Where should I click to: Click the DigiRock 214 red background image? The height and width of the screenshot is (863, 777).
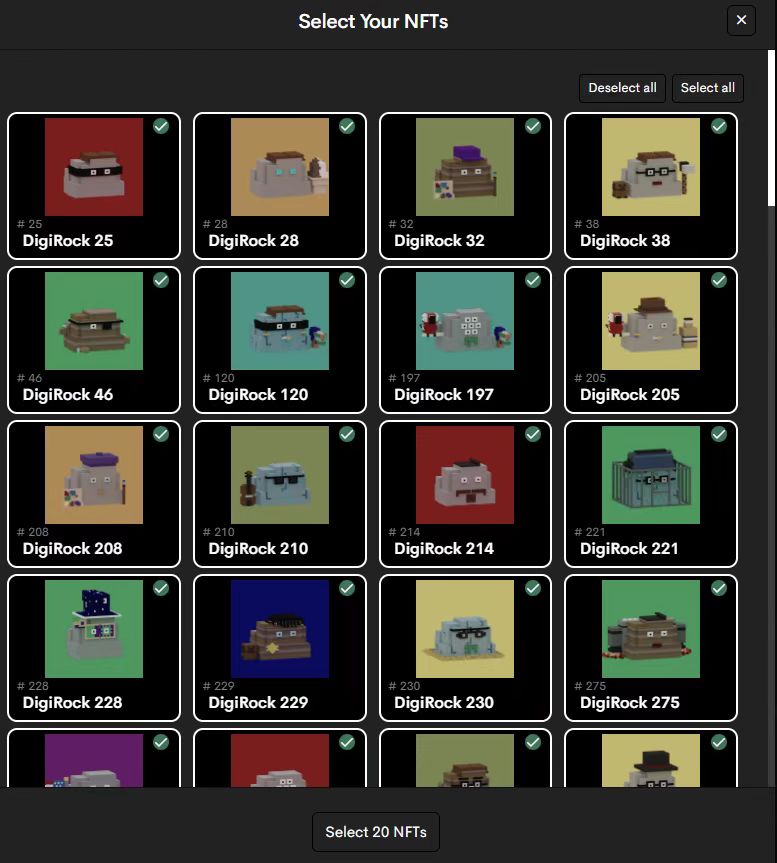point(465,475)
